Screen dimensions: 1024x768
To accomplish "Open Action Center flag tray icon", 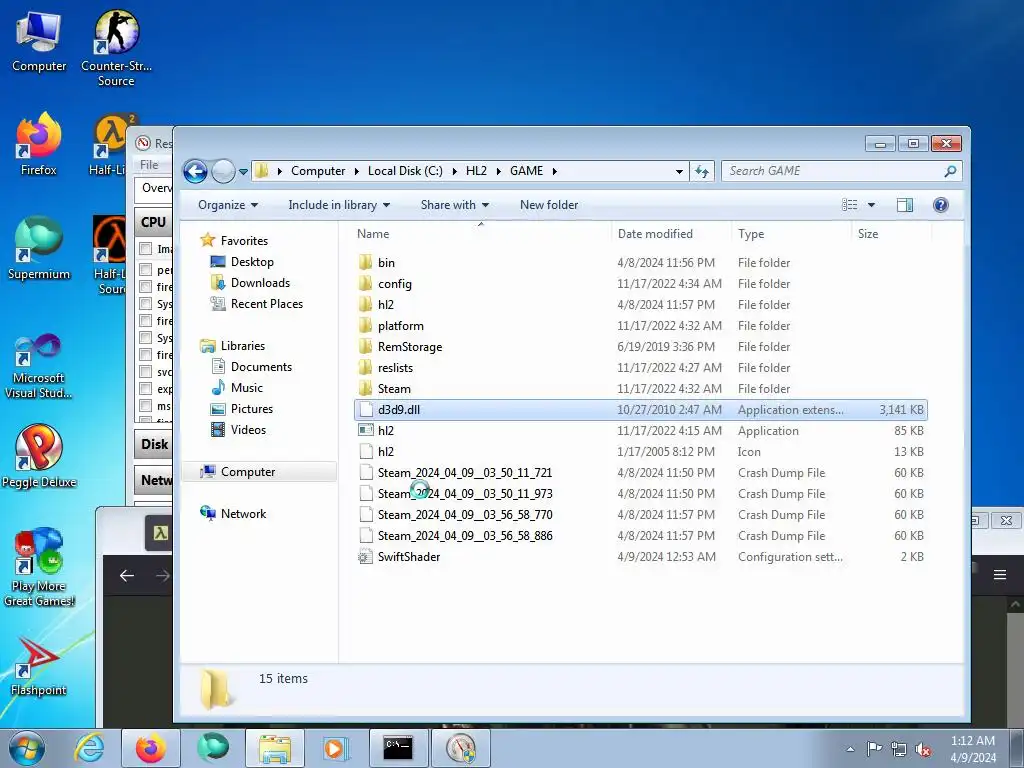I will (x=874, y=749).
